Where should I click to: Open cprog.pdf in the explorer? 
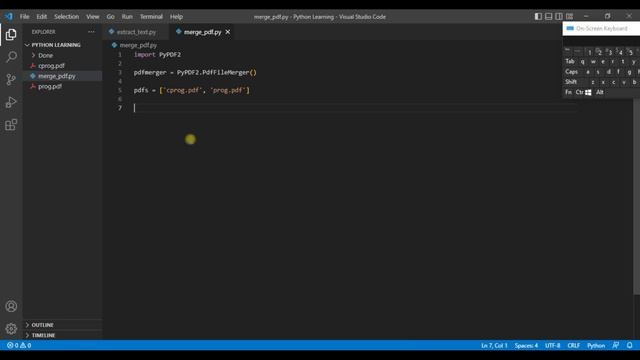[51, 66]
